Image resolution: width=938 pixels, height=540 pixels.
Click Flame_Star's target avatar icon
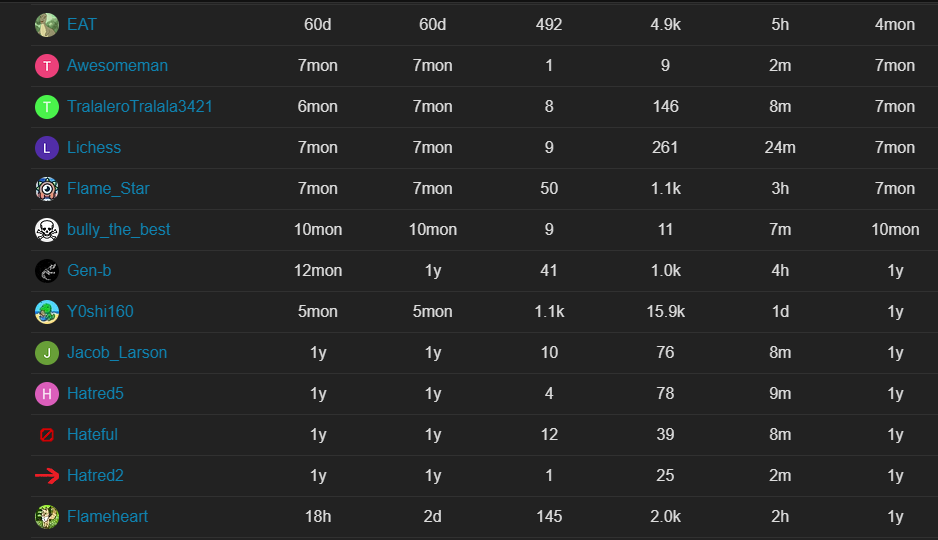(46, 189)
